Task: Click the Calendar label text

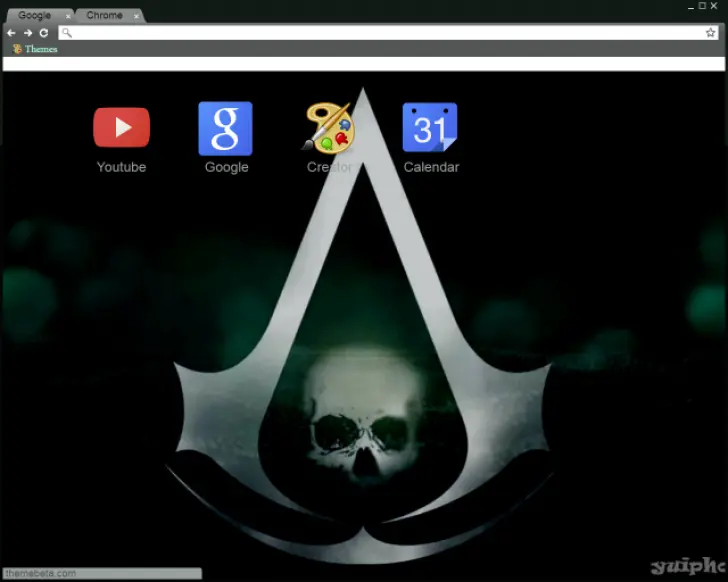Action: tap(431, 167)
